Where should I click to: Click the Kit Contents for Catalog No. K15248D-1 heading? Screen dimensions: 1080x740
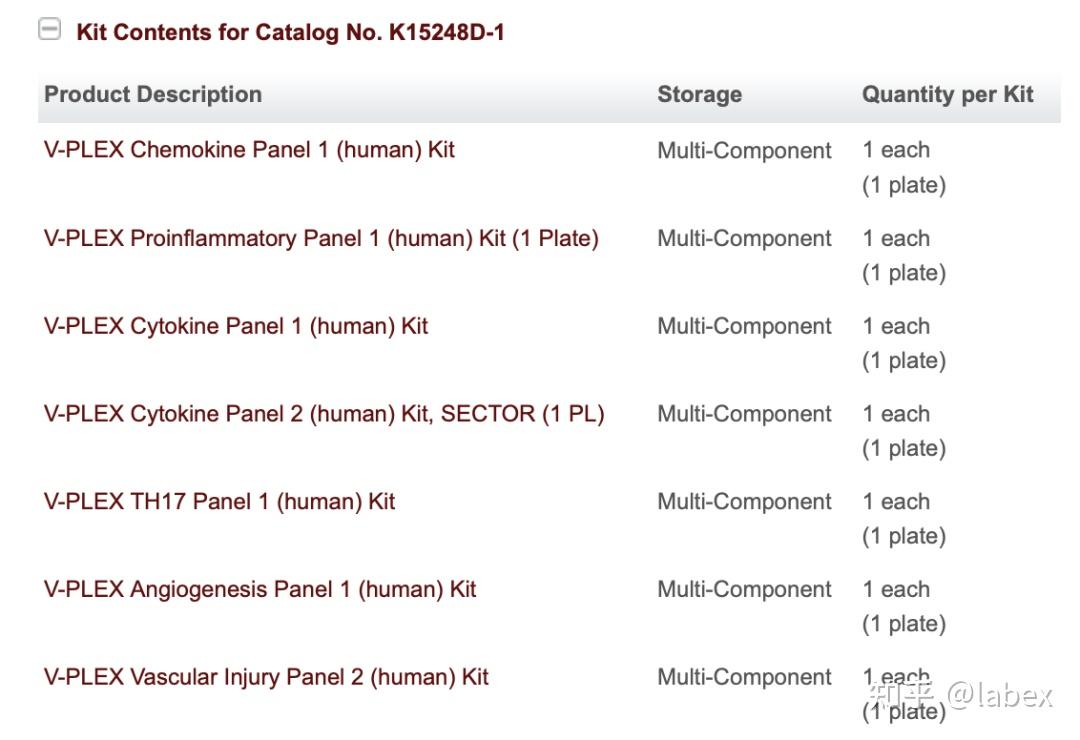(290, 32)
